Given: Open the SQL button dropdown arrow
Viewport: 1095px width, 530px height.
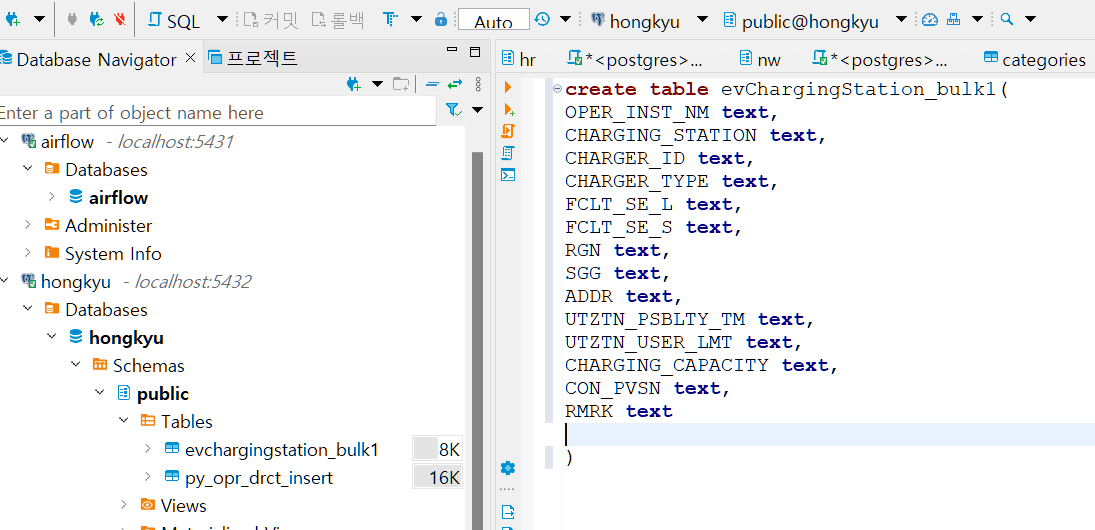Looking at the screenshot, I should point(222,20).
